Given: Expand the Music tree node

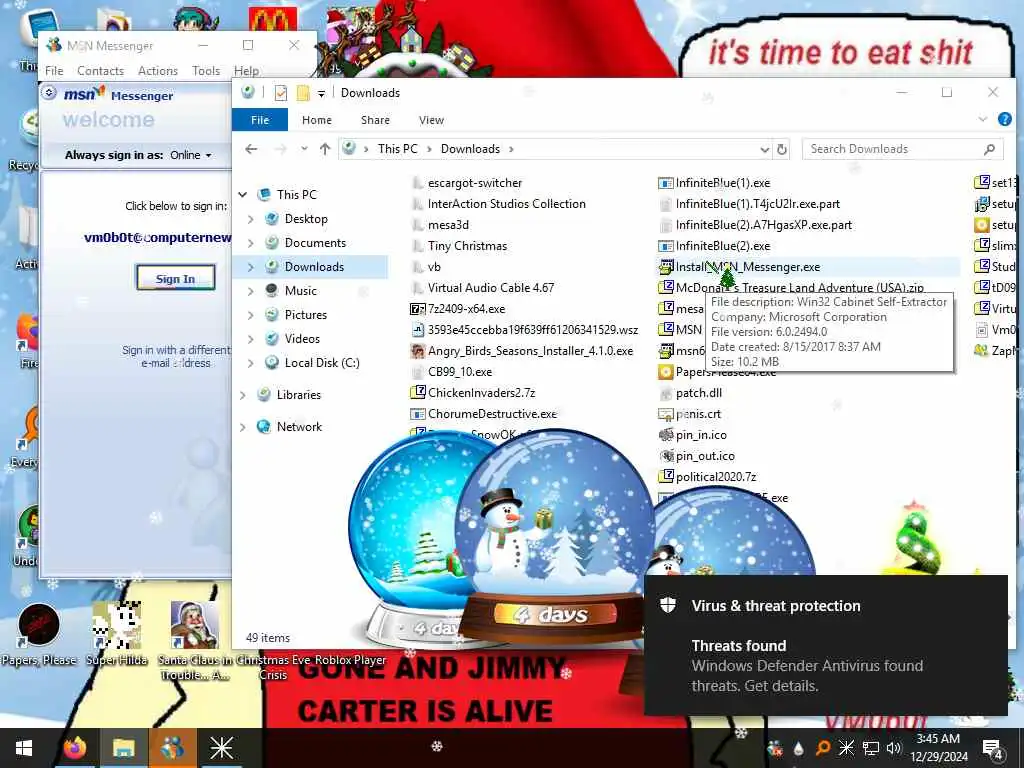Looking at the screenshot, I should pos(251,291).
